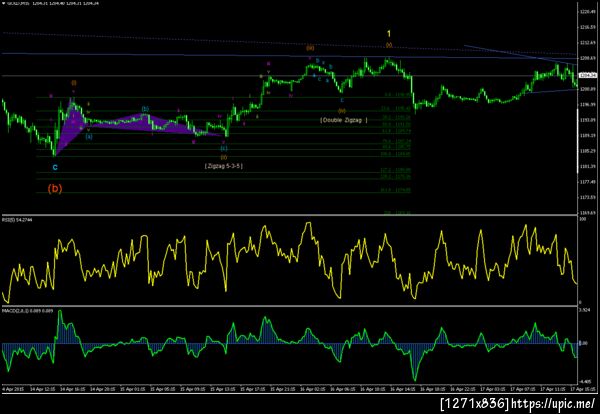Image resolution: width=600 pixels, height=414 pixels.
Task: Click the '[ Zigzag 5-3-5 ]' annotation
Action: 224,166
